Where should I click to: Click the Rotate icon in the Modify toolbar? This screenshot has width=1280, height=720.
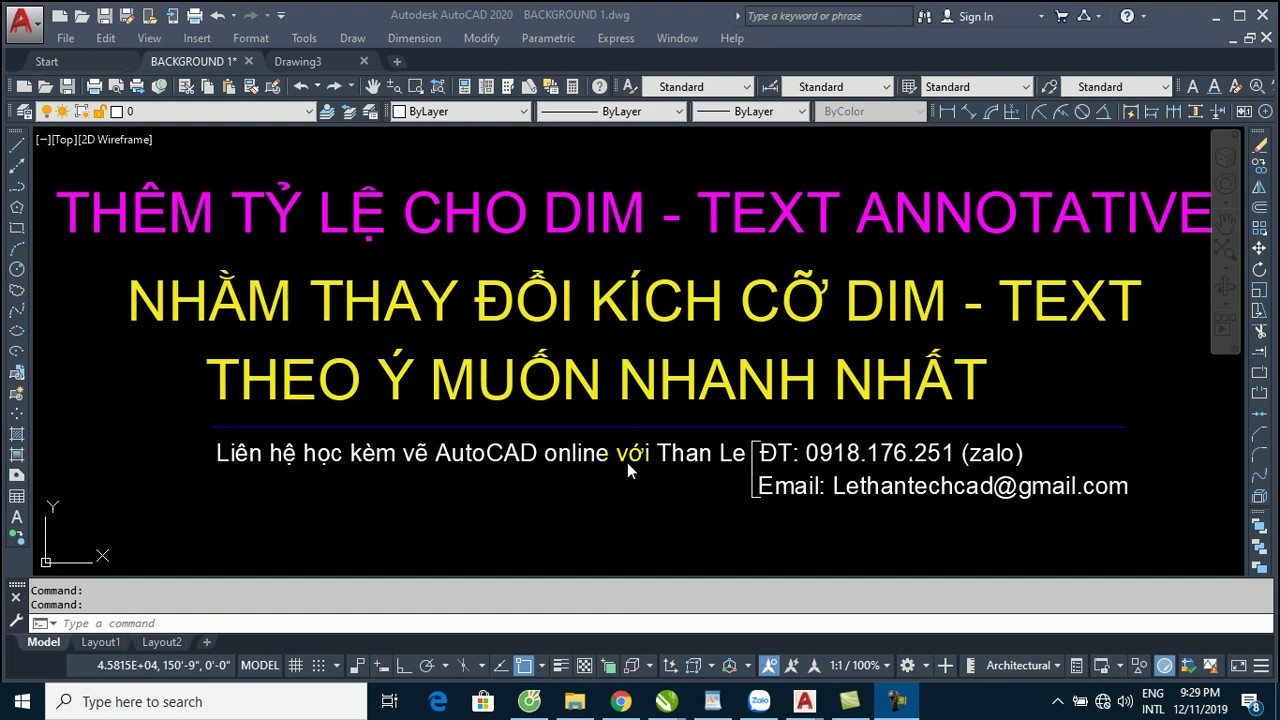(x=1260, y=269)
